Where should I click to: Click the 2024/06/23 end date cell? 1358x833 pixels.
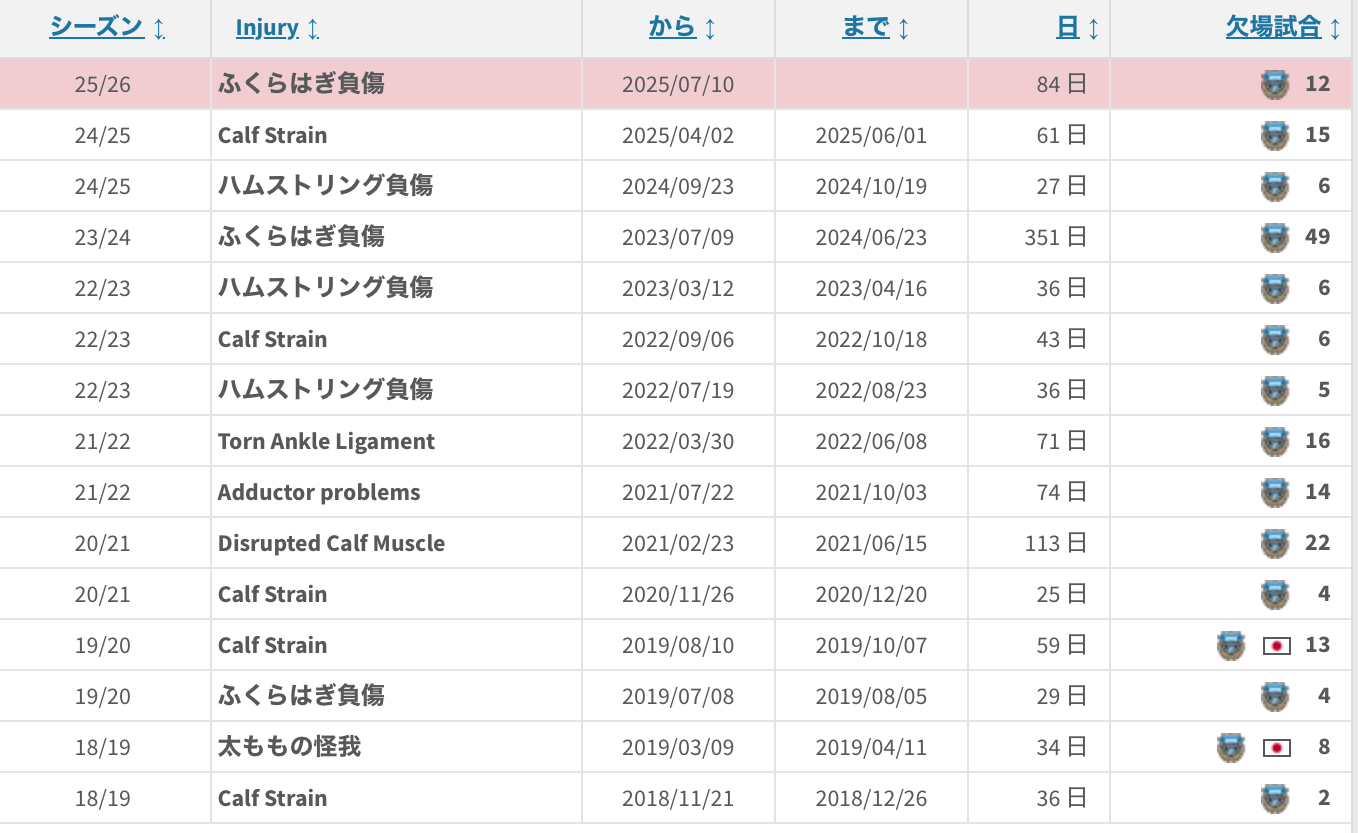(871, 237)
